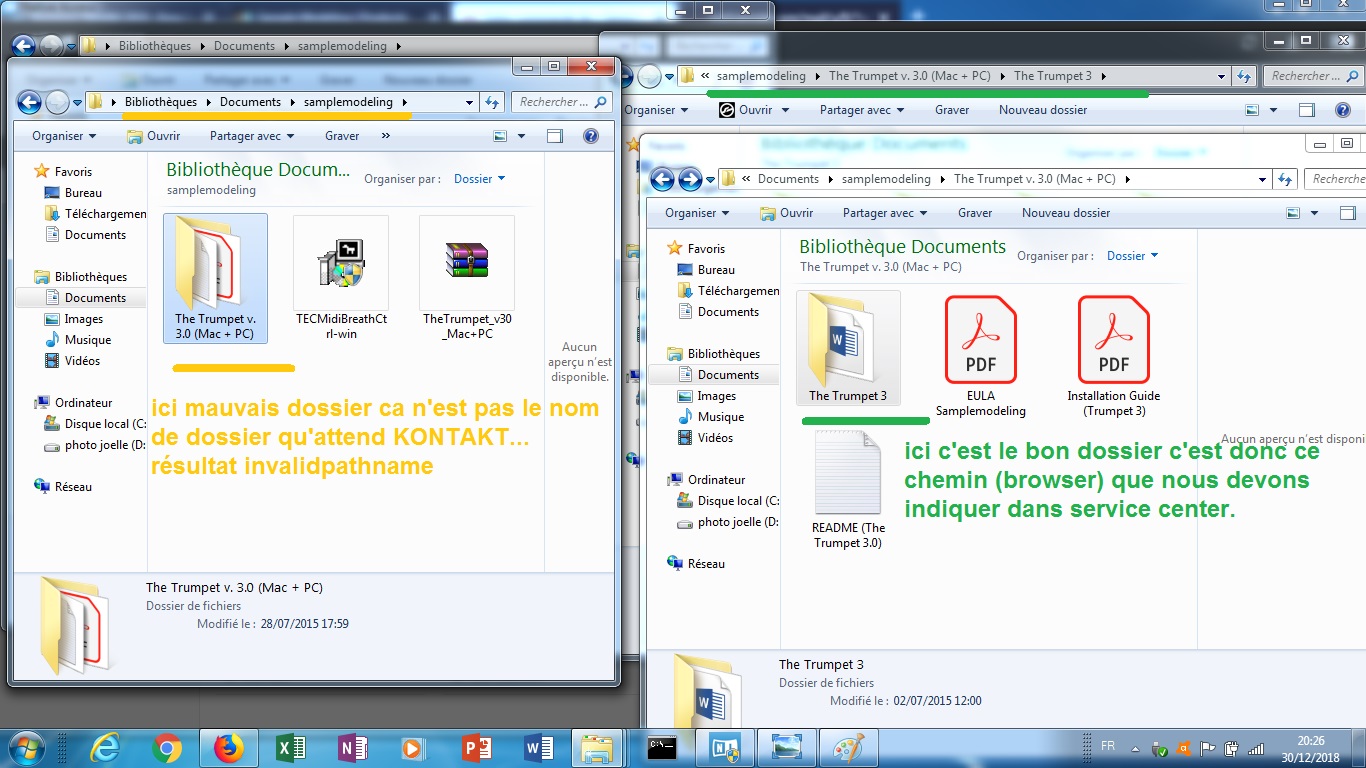Click the change-view icon in the PDF files window

coord(1294,213)
